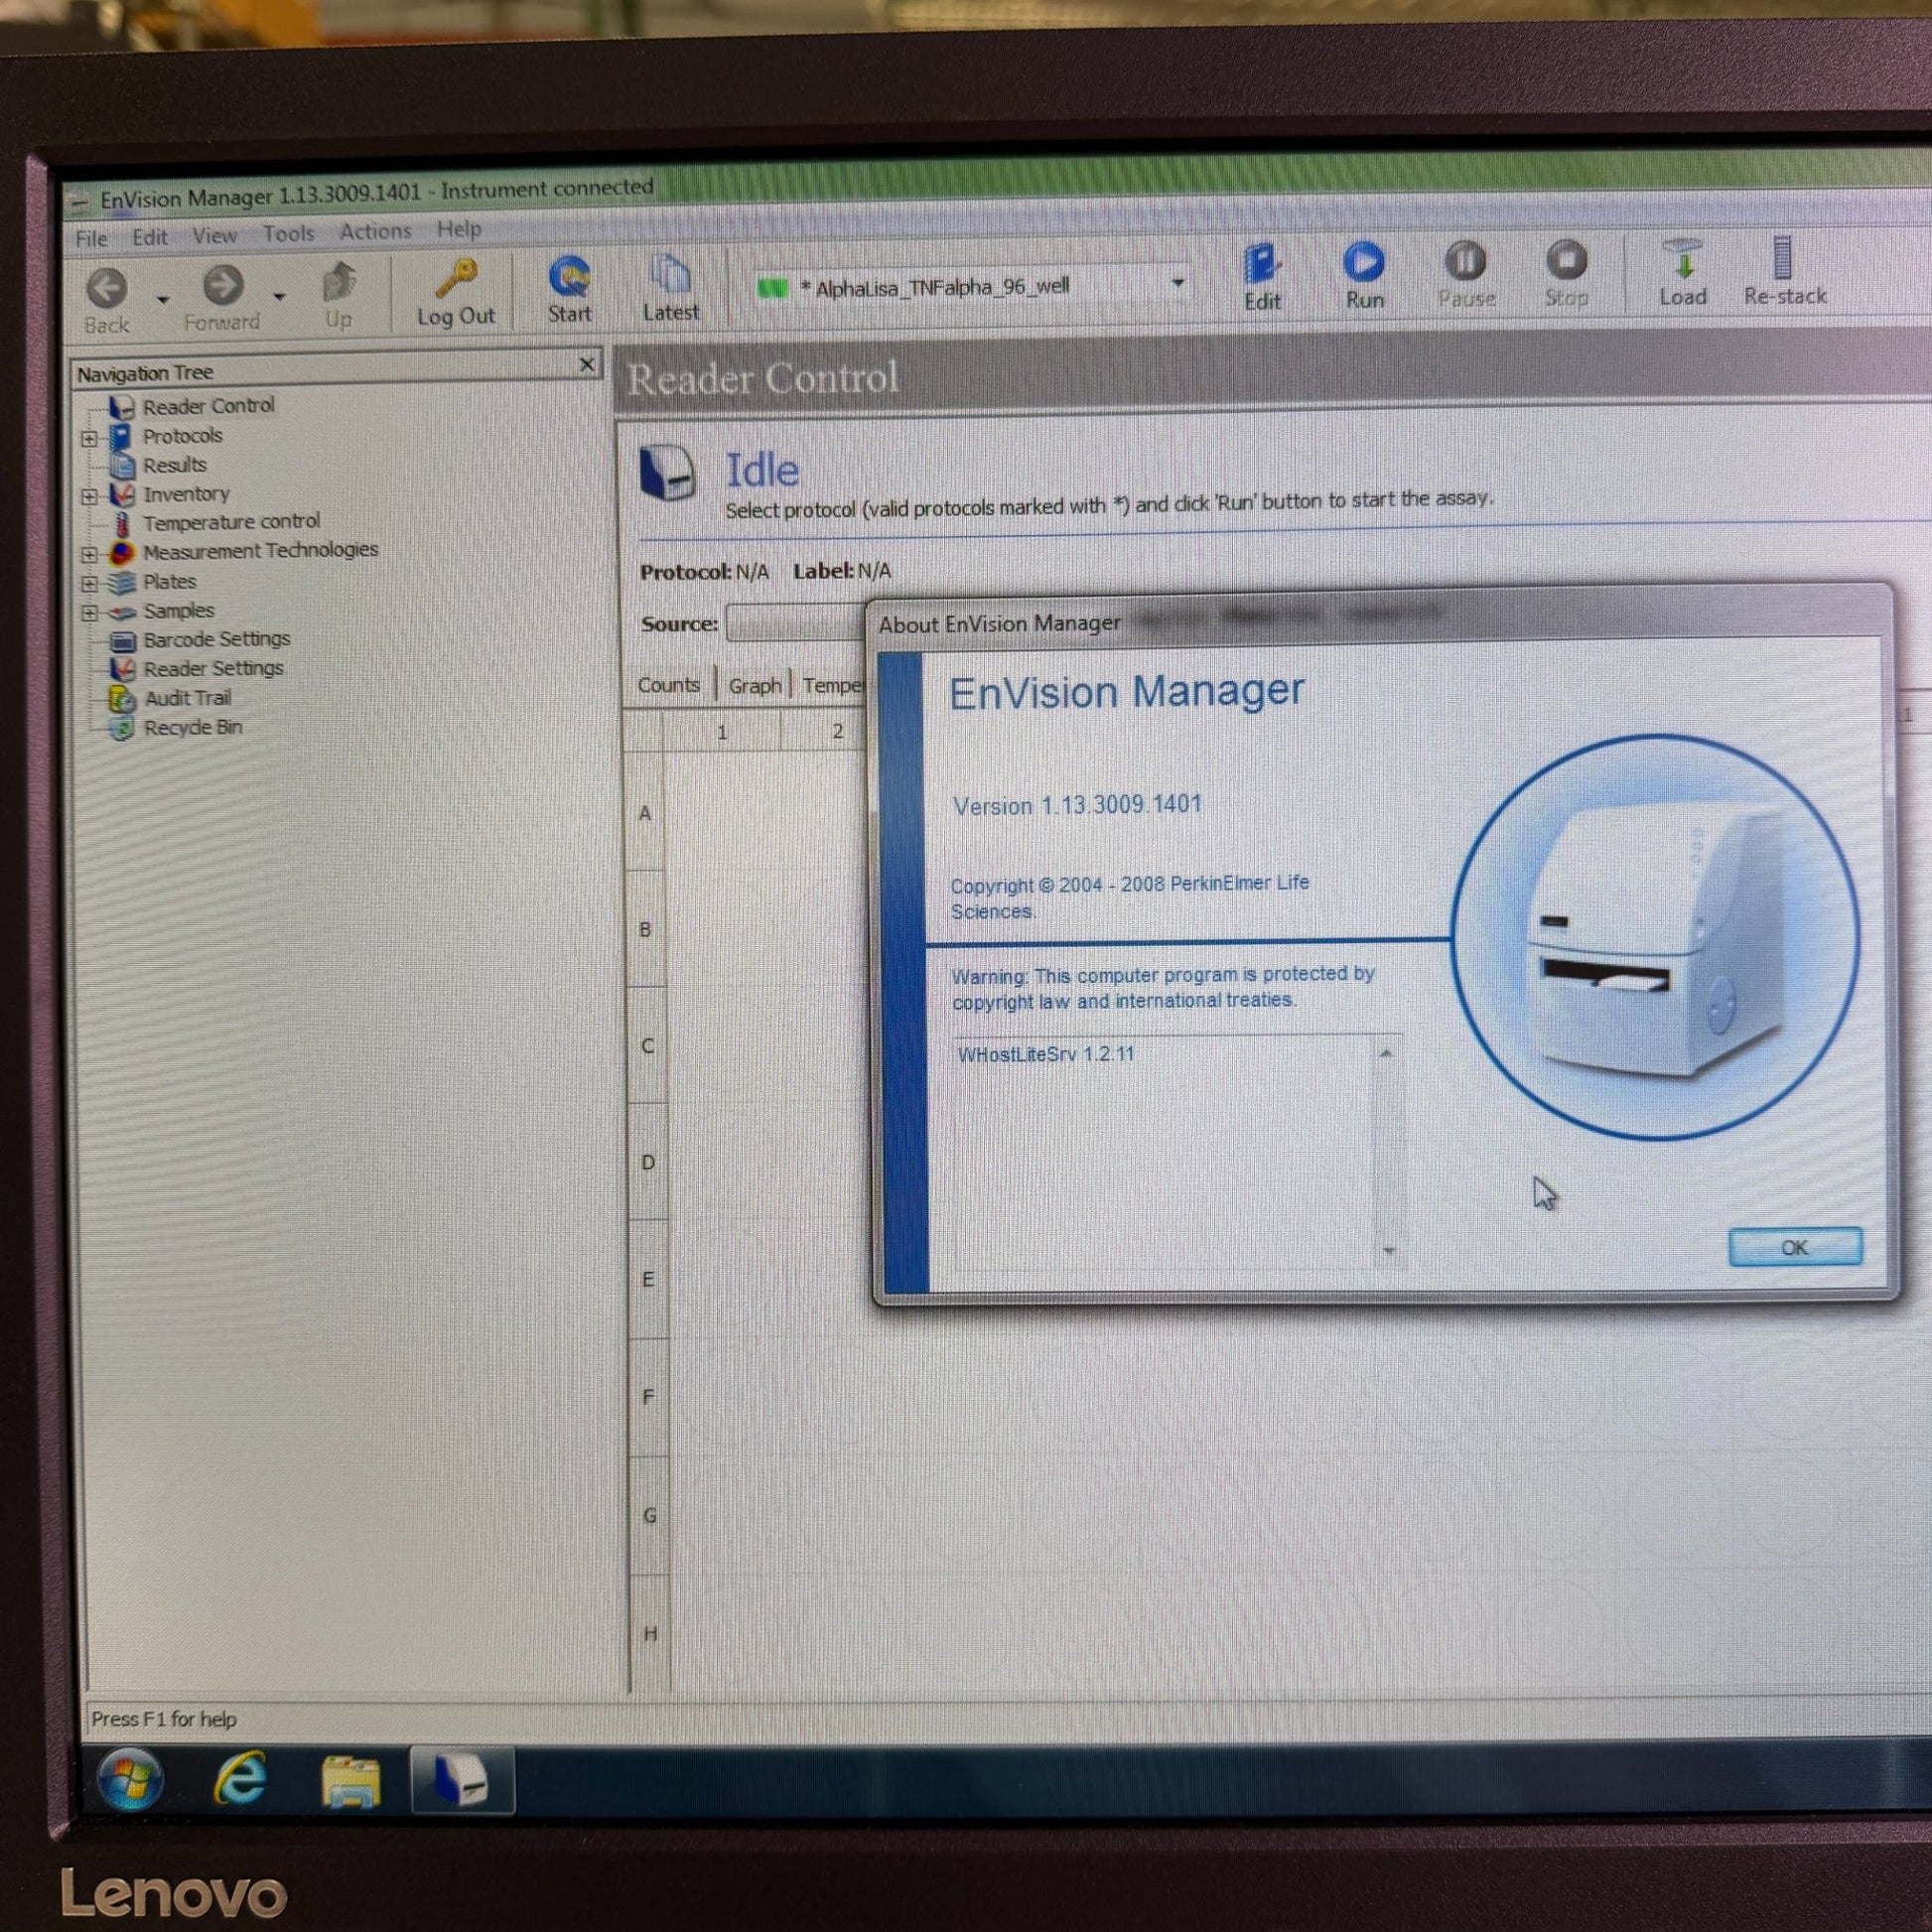1932x1932 pixels.
Task: Click the Back toolbar icon
Action: point(106,289)
